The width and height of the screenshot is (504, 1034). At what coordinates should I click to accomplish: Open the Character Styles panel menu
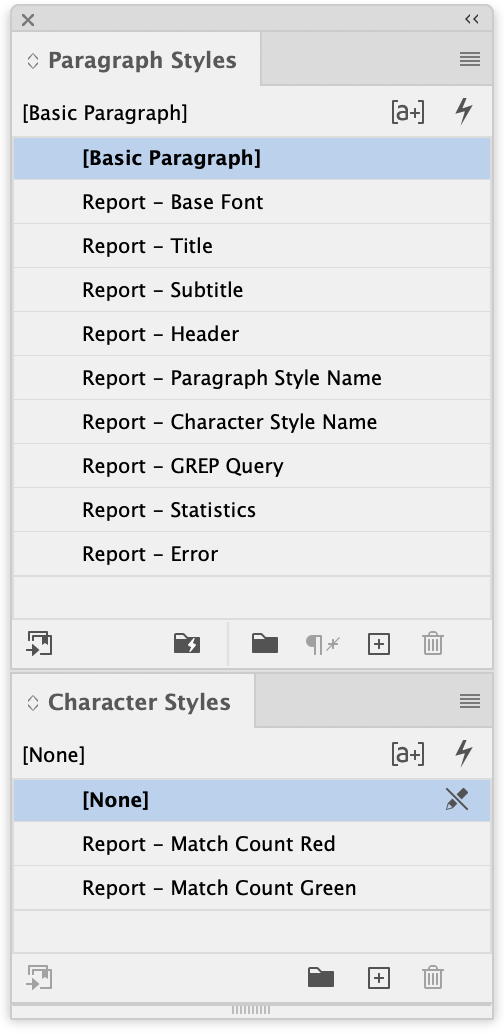470,701
